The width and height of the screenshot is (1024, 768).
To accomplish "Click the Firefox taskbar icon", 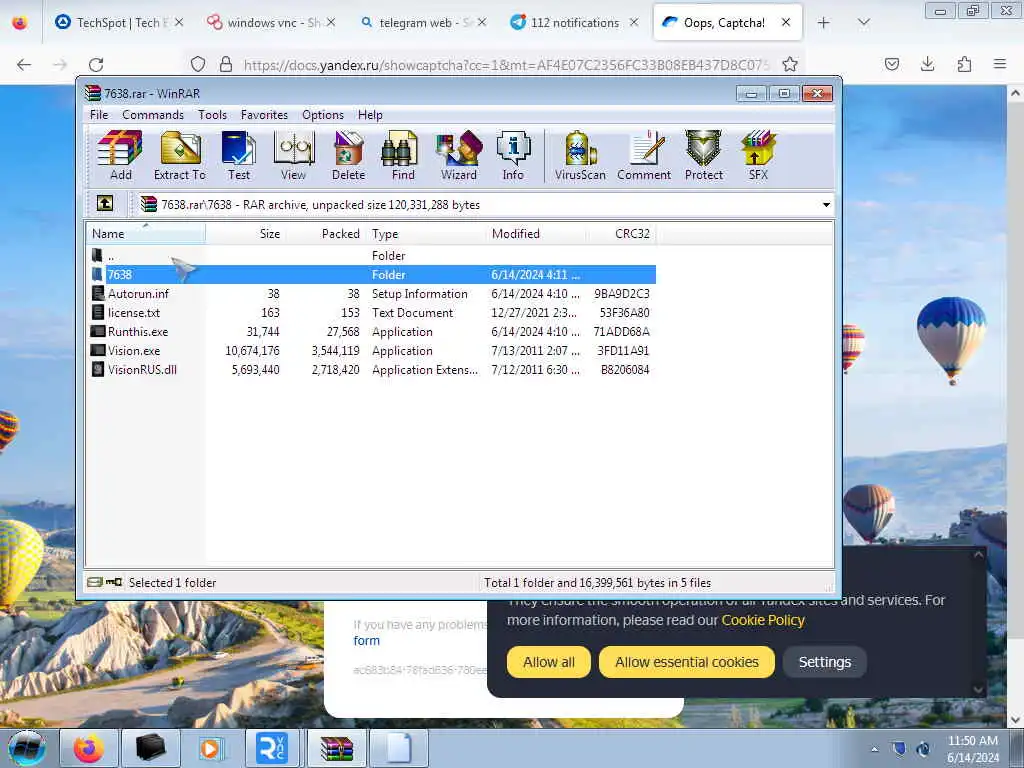I will point(88,748).
